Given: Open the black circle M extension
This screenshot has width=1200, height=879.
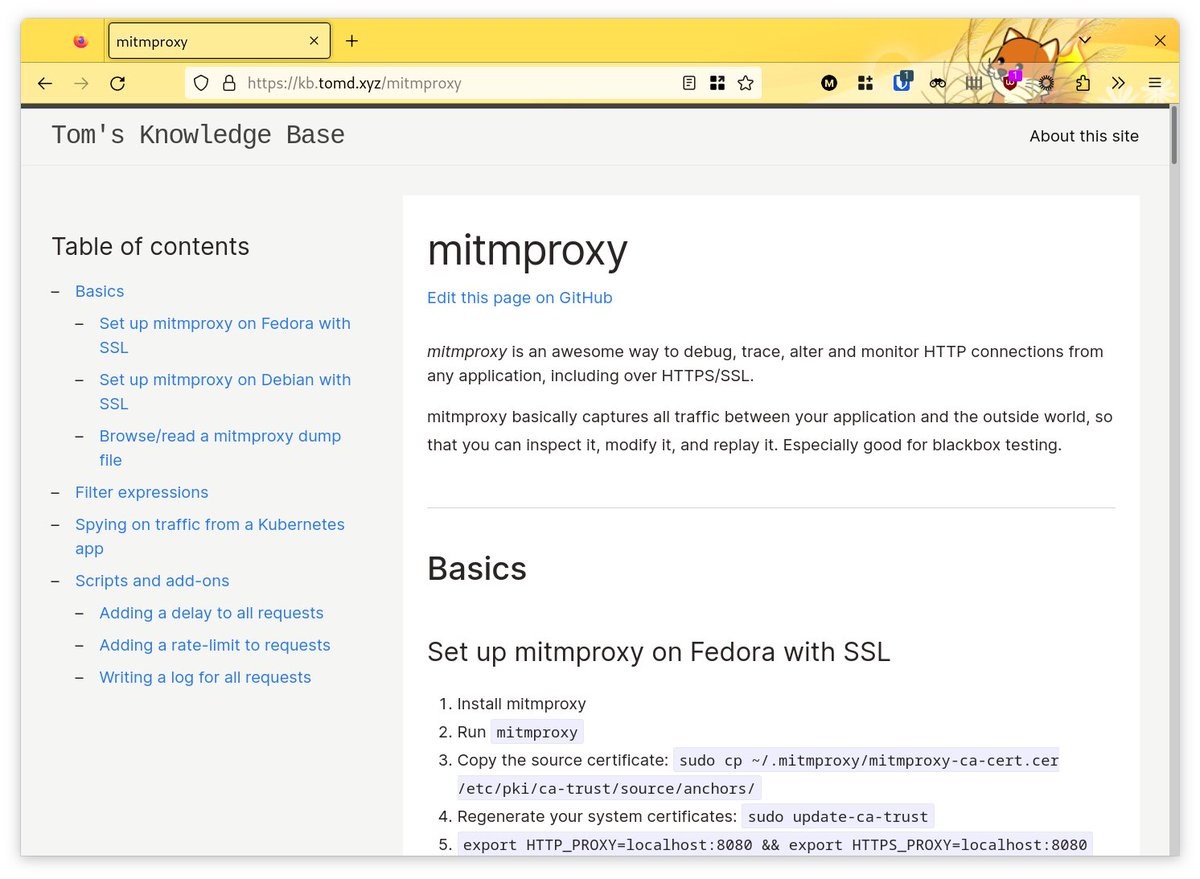Looking at the screenshot, I should click(829, 83).
